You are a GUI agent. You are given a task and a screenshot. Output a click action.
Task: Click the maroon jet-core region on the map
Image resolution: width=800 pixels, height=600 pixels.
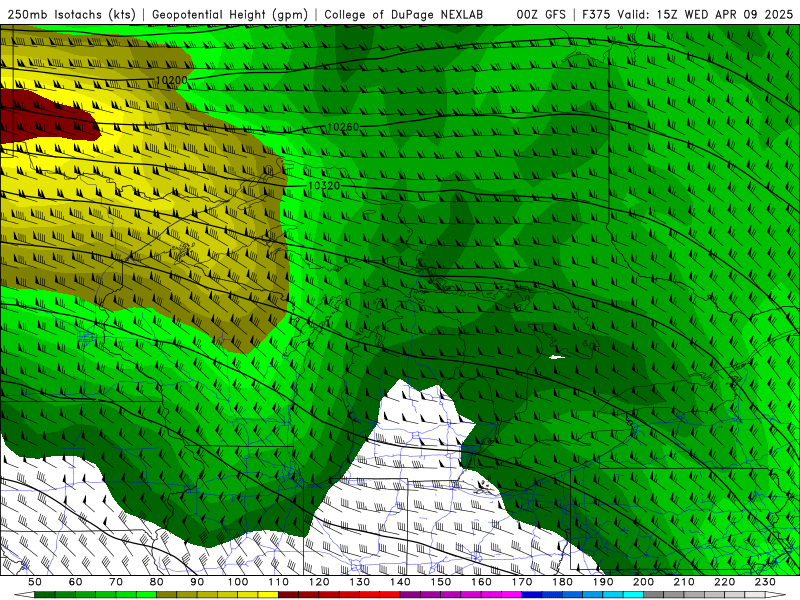(46, 118)
